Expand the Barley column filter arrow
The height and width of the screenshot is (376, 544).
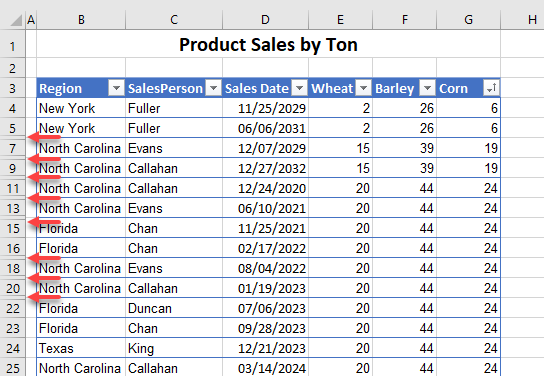coord(427,88)
